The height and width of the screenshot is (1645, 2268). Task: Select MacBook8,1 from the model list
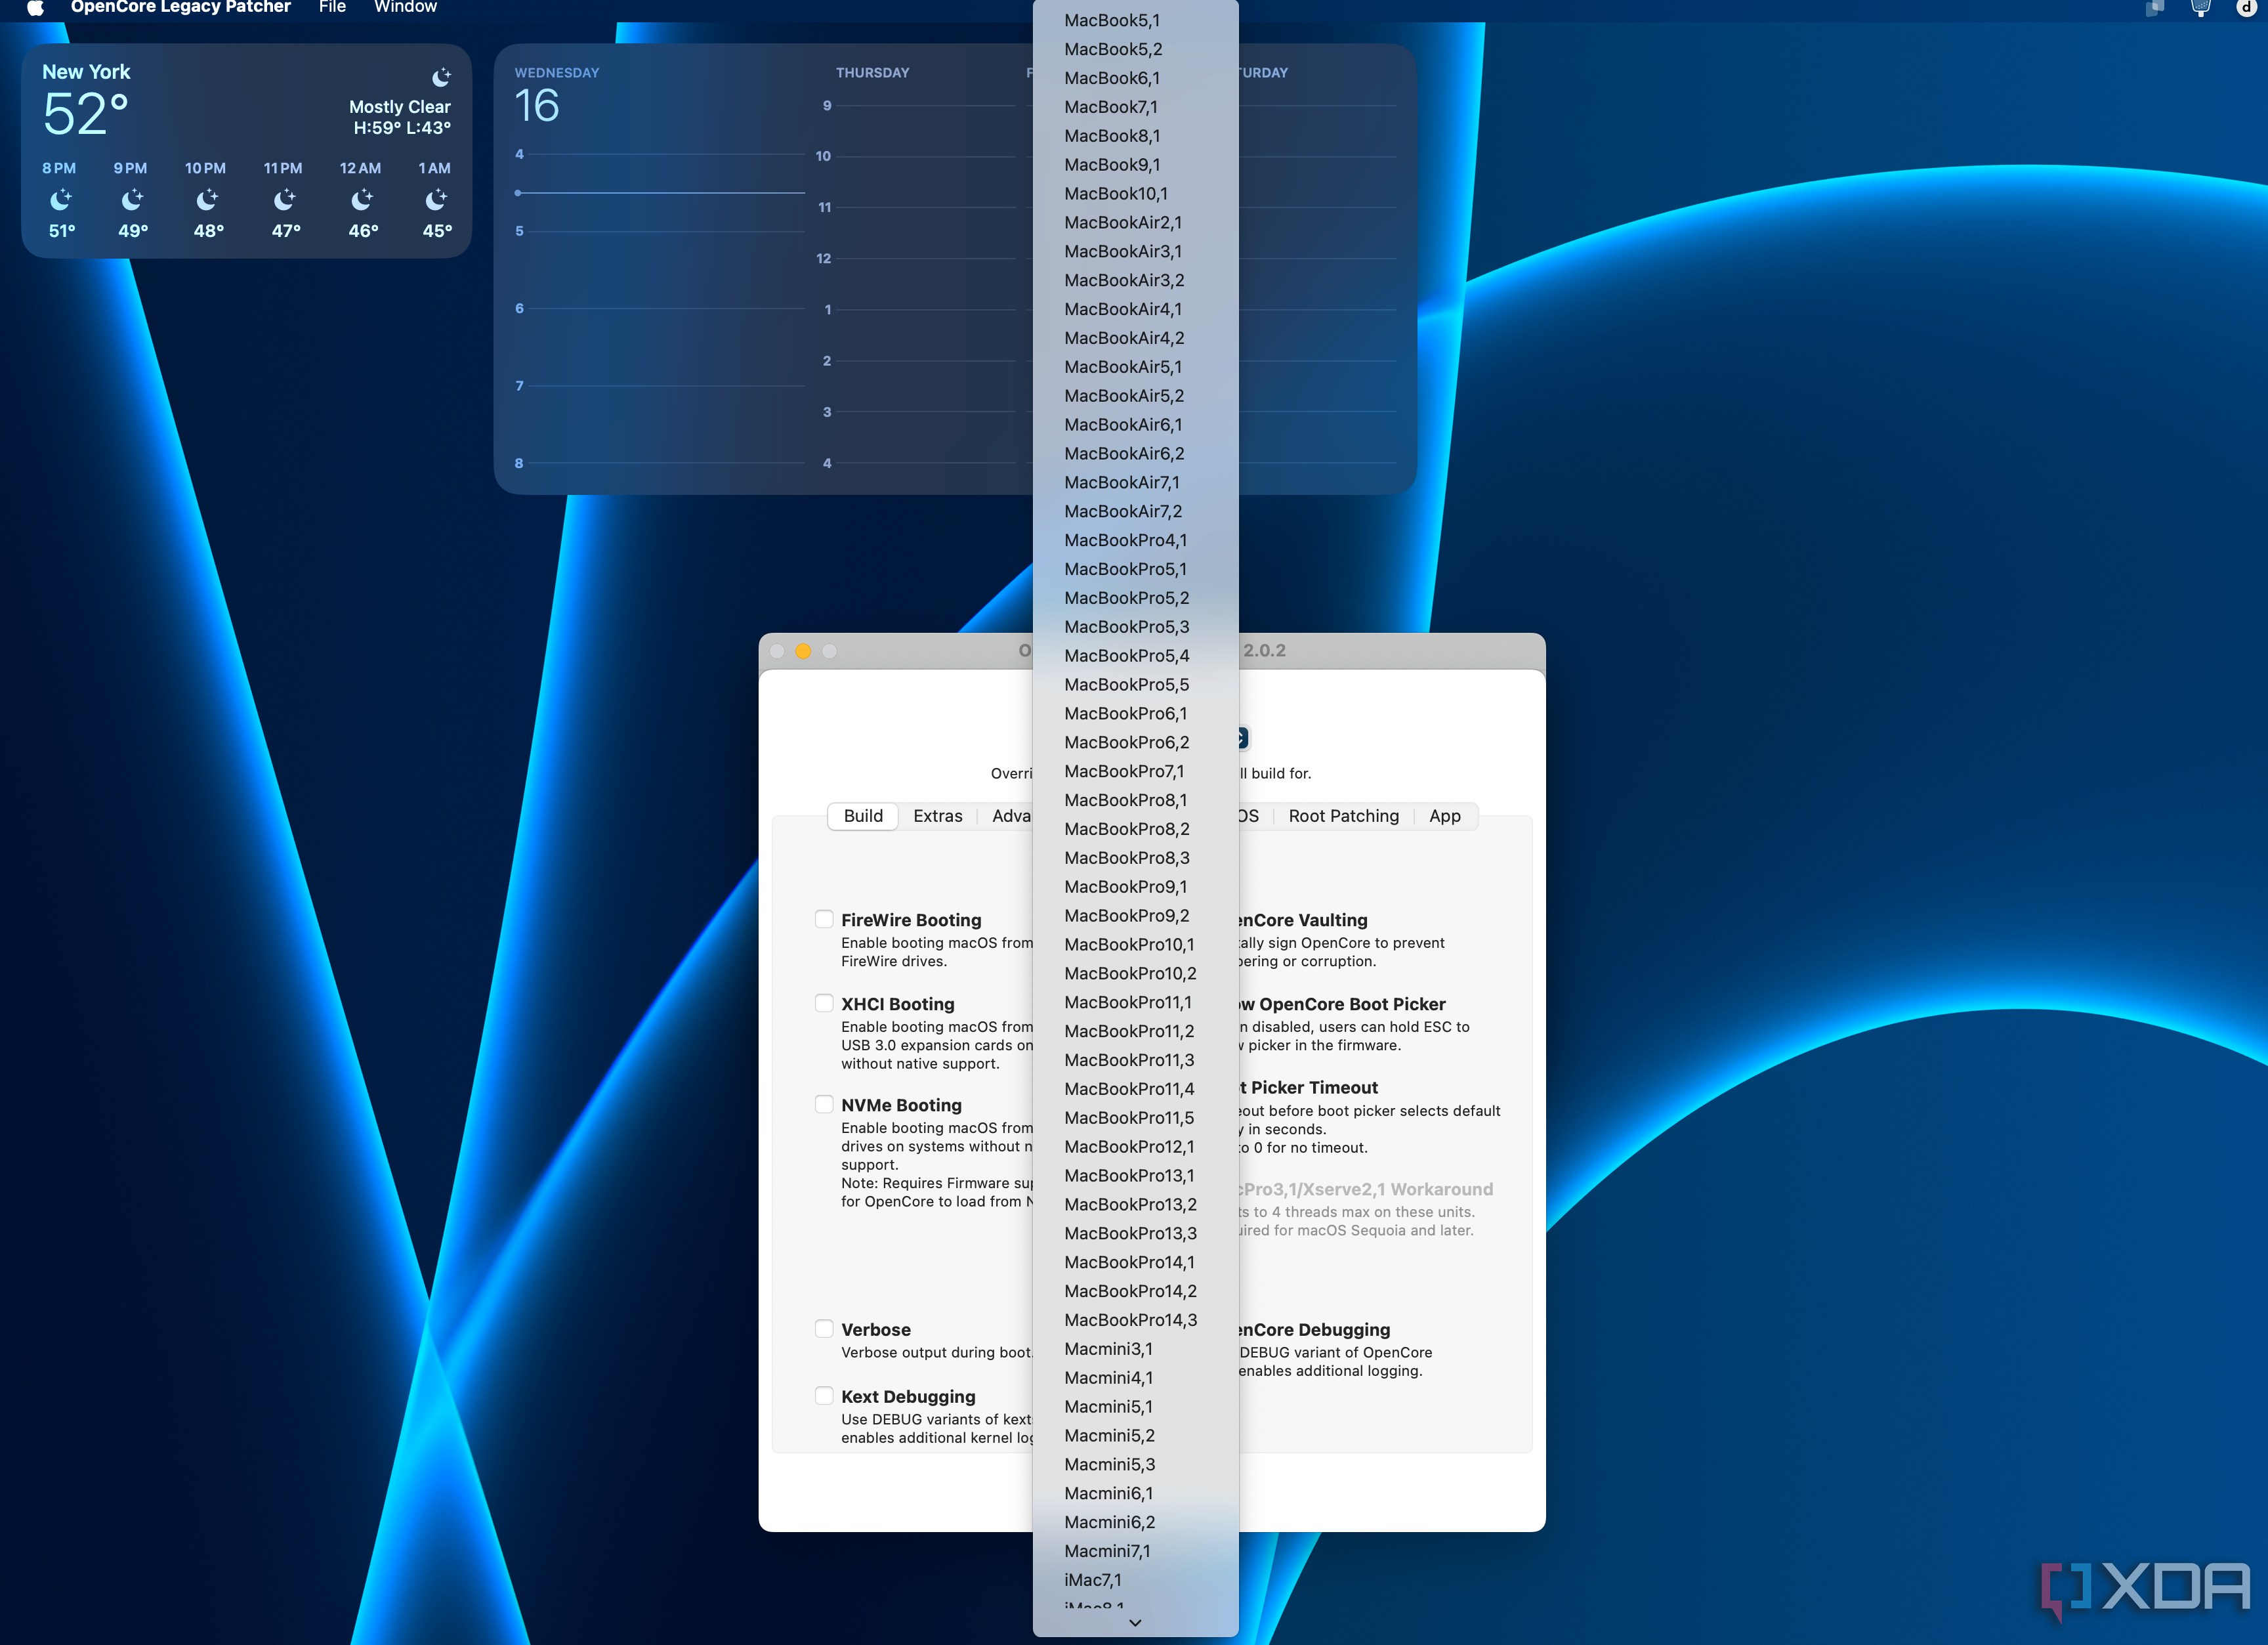1135,136
